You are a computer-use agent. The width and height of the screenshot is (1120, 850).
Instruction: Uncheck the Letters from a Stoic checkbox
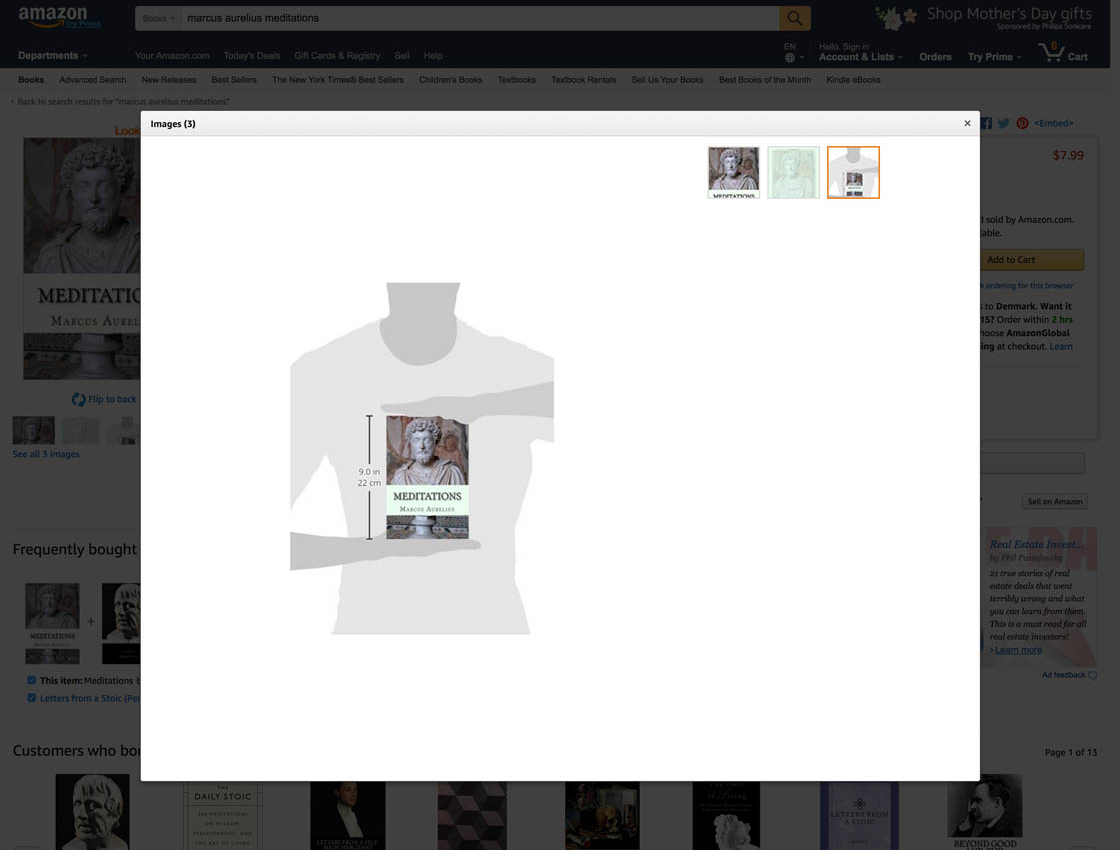pos(31,698)
